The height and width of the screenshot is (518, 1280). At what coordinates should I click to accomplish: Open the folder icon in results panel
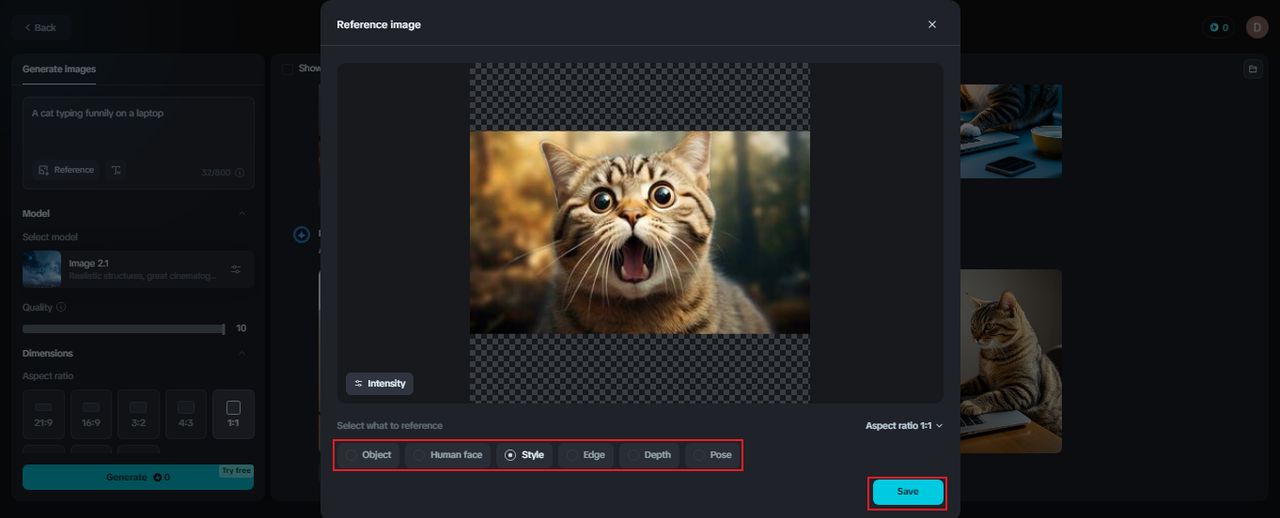coord(1252,69)
